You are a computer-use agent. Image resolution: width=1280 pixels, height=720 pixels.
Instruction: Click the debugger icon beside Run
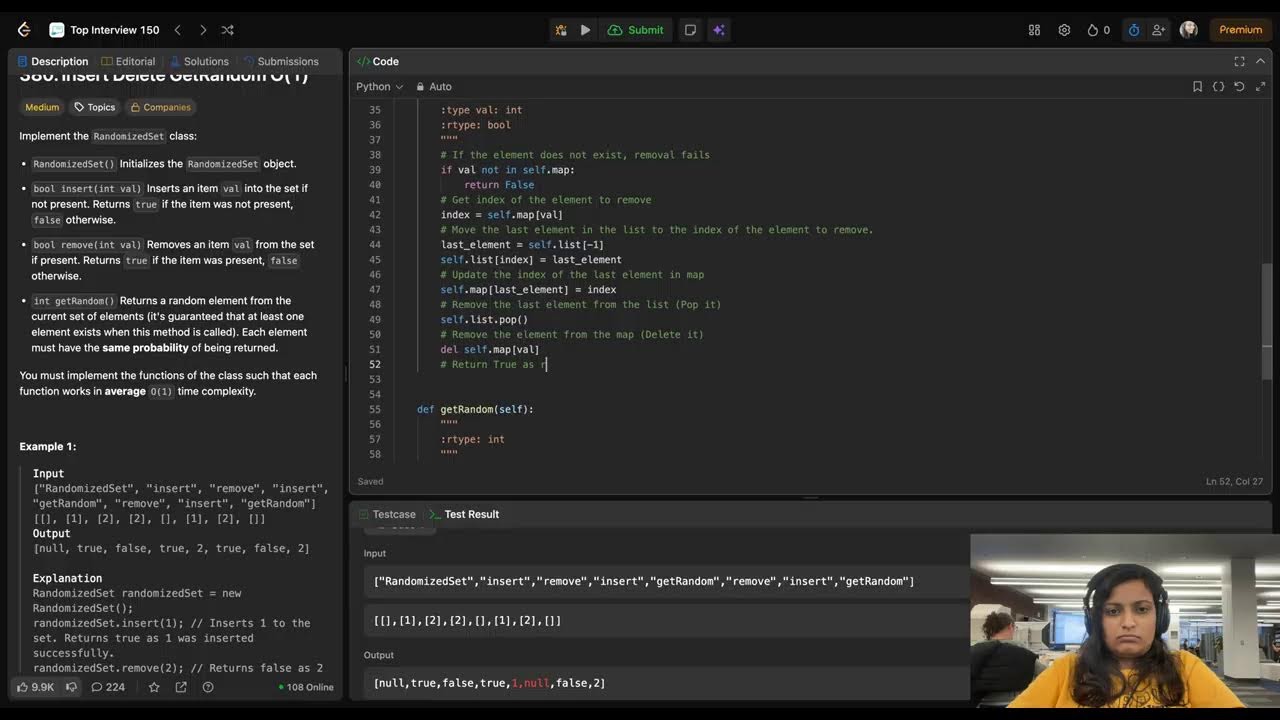pos(561,30)
